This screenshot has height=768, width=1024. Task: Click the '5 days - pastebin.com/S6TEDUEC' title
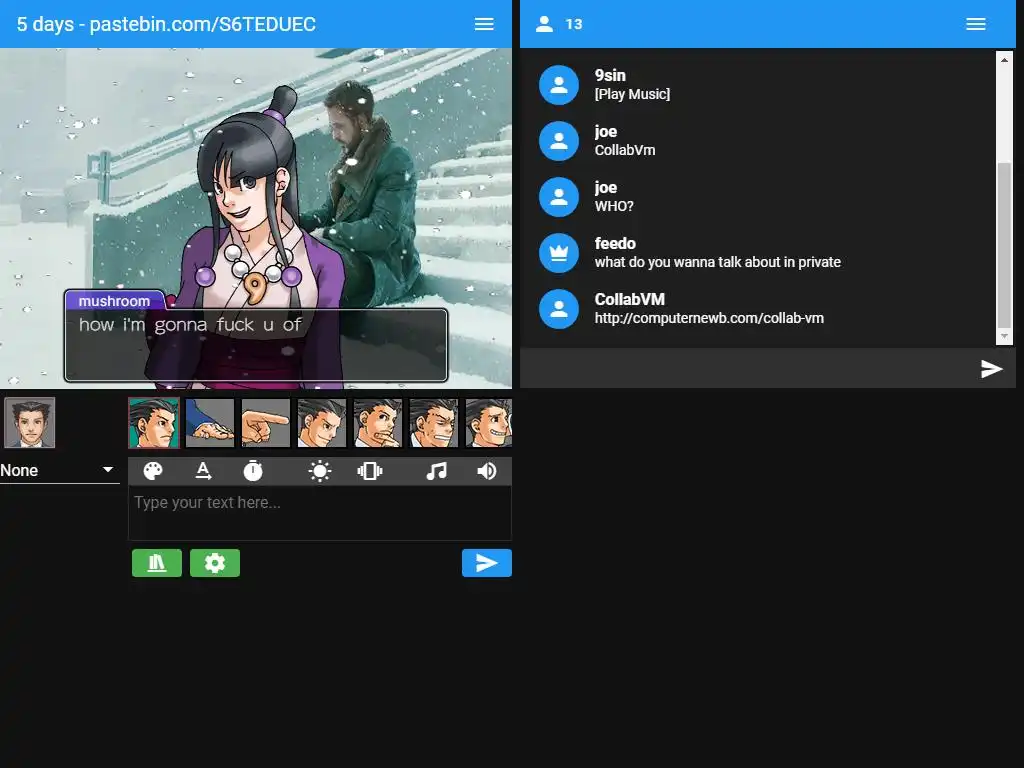(x=166, y=24)
